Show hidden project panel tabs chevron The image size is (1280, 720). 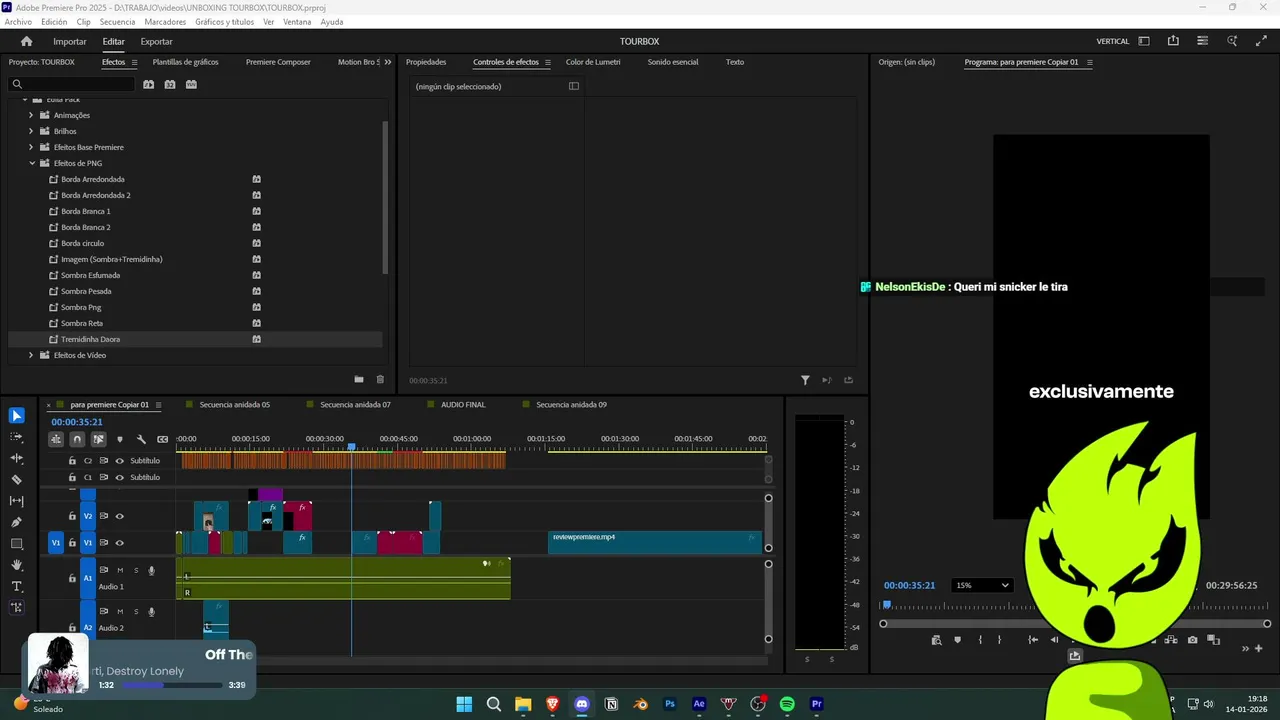point(386,62)
